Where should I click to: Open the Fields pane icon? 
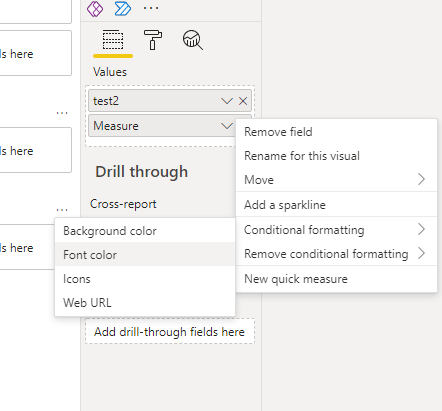click(x=113, y=40)
